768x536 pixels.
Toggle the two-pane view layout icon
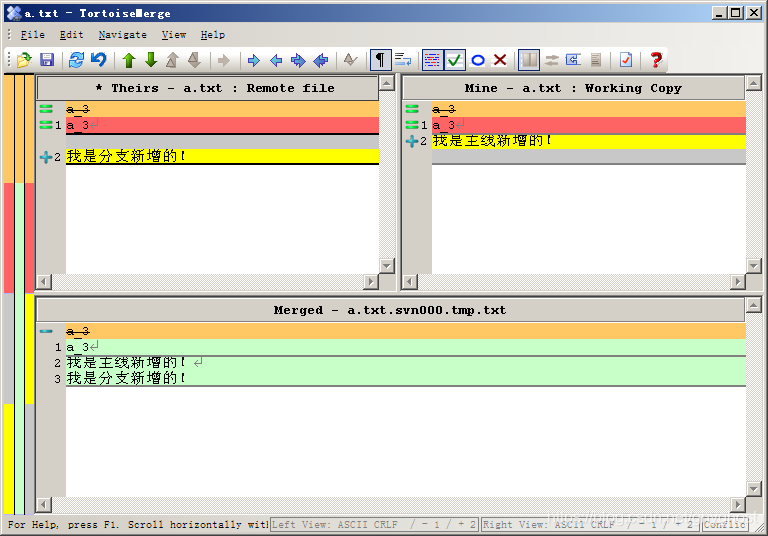pos(529,60)
